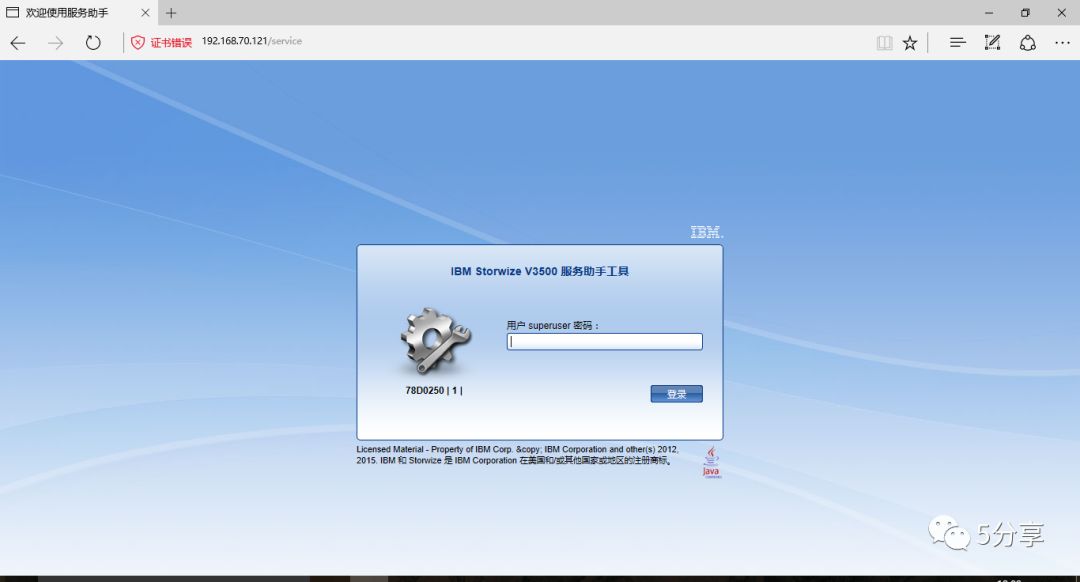This screenshot has height=582, width=1080.
Task: Add page to favorites star icon
Action: click(x=910, y=43)
